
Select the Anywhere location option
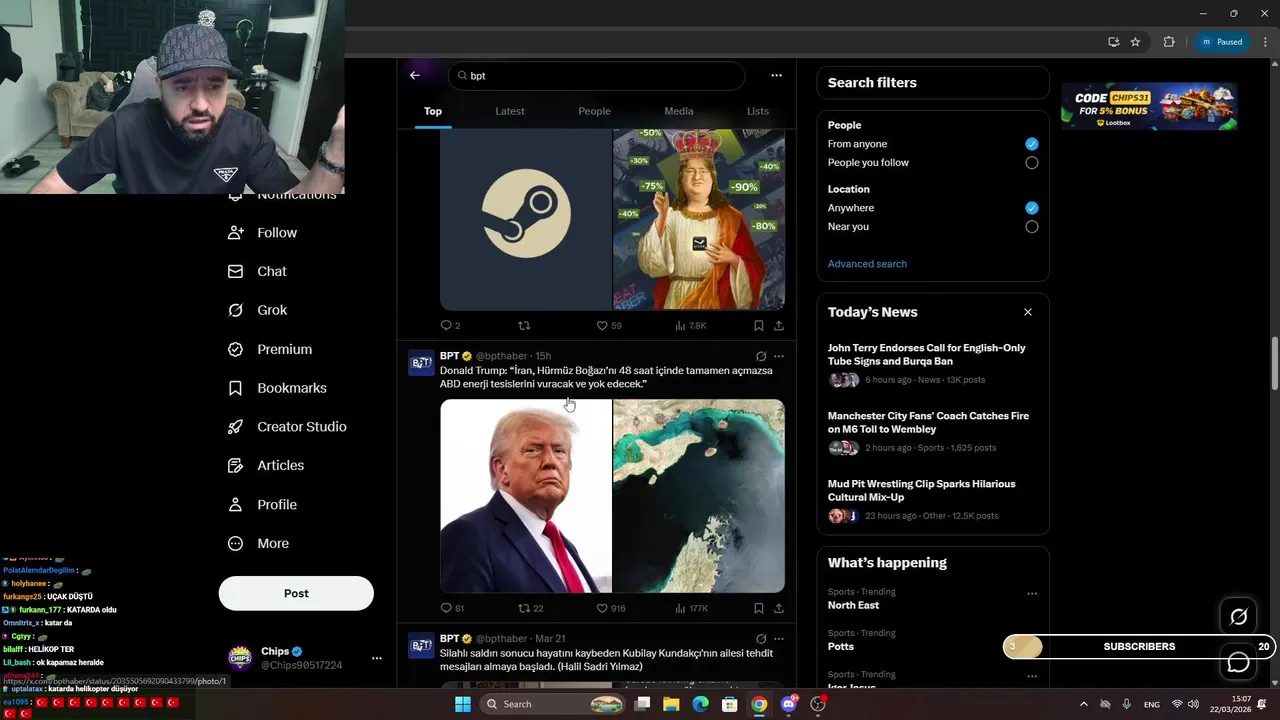point(1031,208)
